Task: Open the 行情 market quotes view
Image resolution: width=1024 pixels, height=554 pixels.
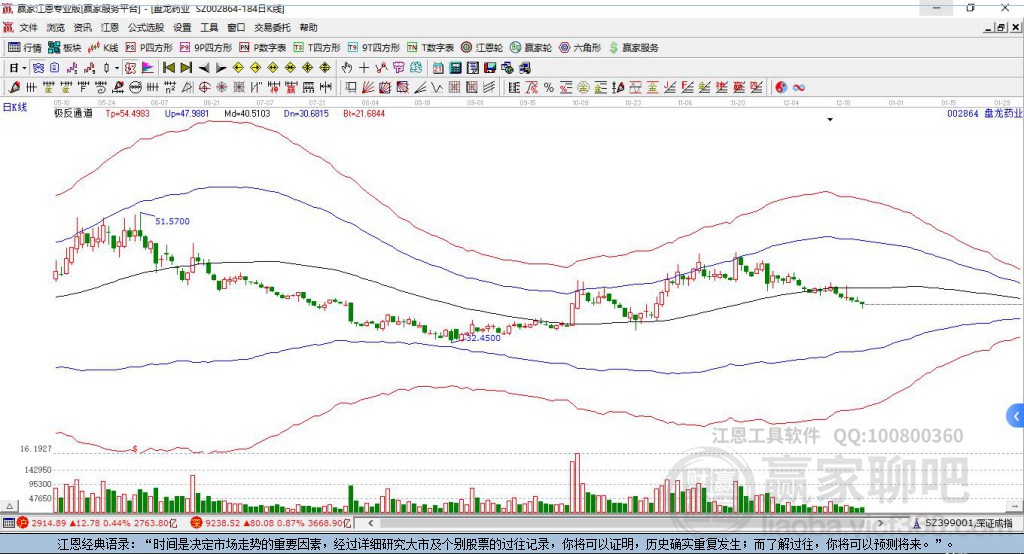Action: 25,48
